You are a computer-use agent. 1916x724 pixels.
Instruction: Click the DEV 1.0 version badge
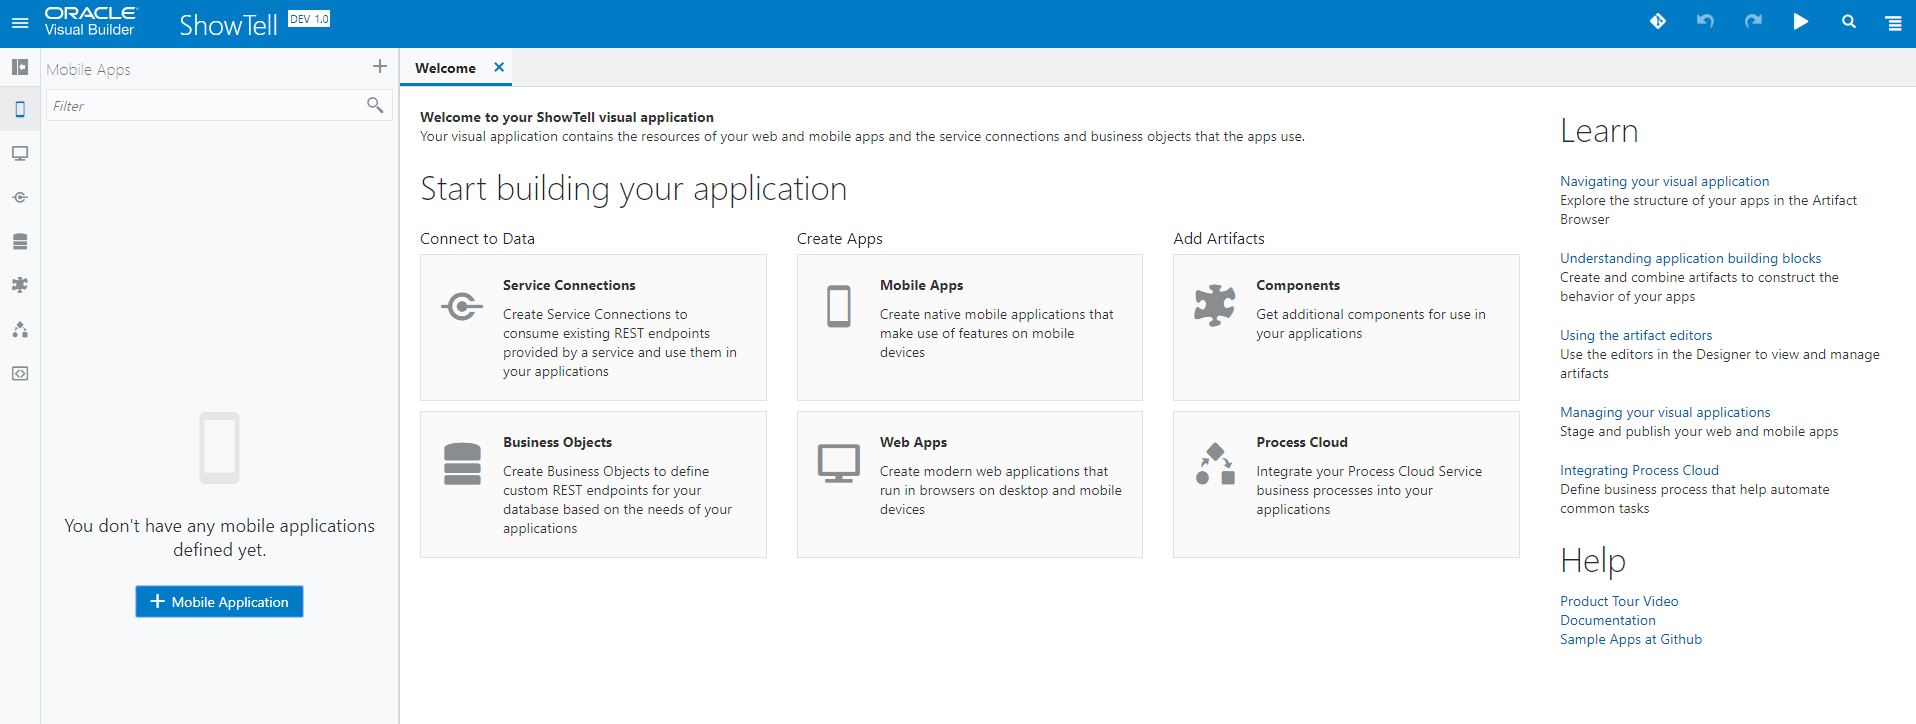point(309,19)
